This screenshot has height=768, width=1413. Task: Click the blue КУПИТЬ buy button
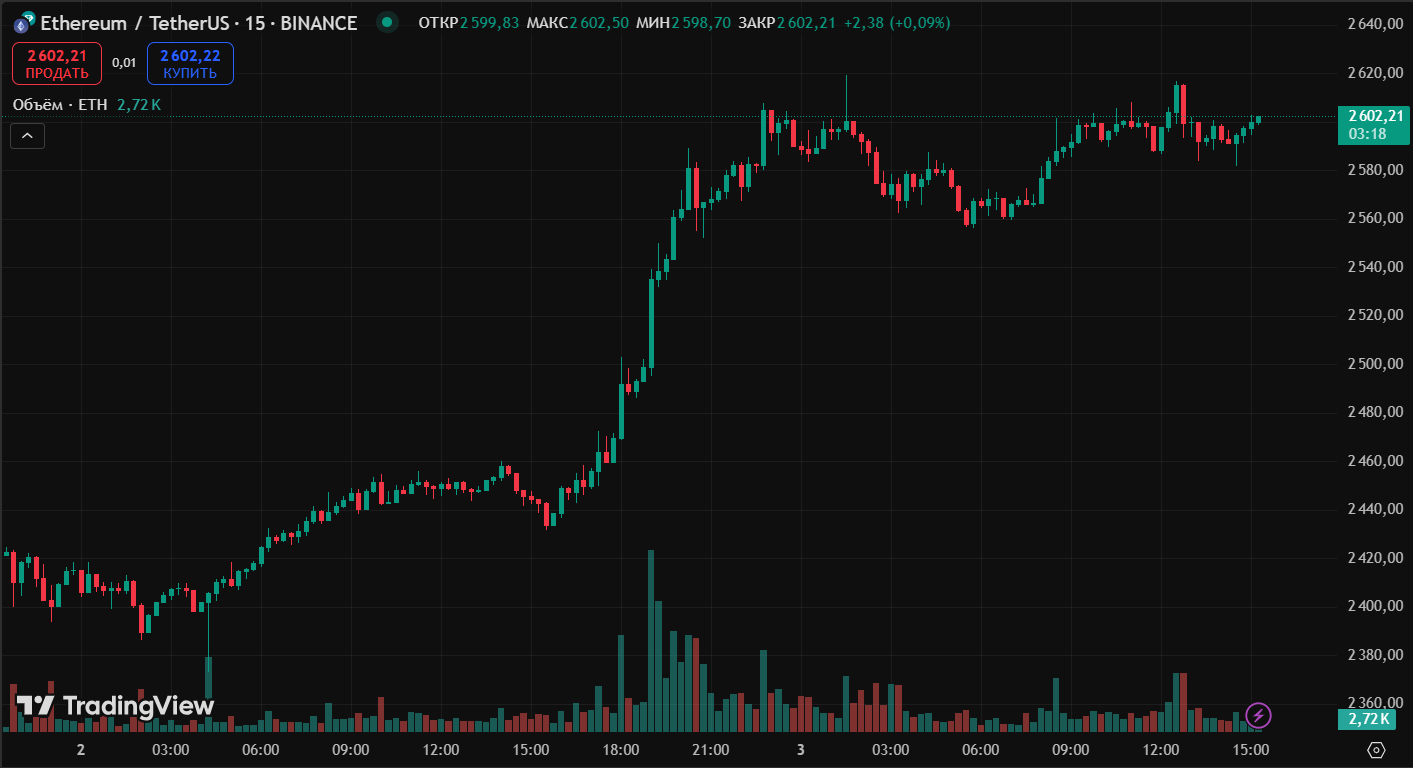(190, 63)
